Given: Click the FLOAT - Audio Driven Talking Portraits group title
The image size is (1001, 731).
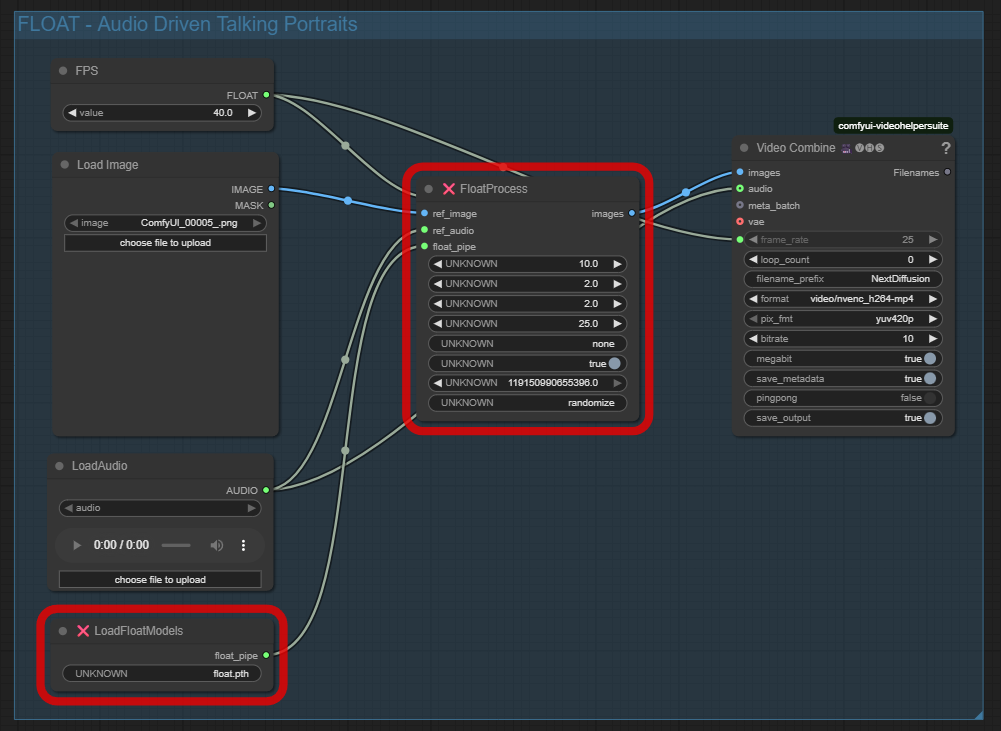Looking at the screenshot, I should [187, 24].
